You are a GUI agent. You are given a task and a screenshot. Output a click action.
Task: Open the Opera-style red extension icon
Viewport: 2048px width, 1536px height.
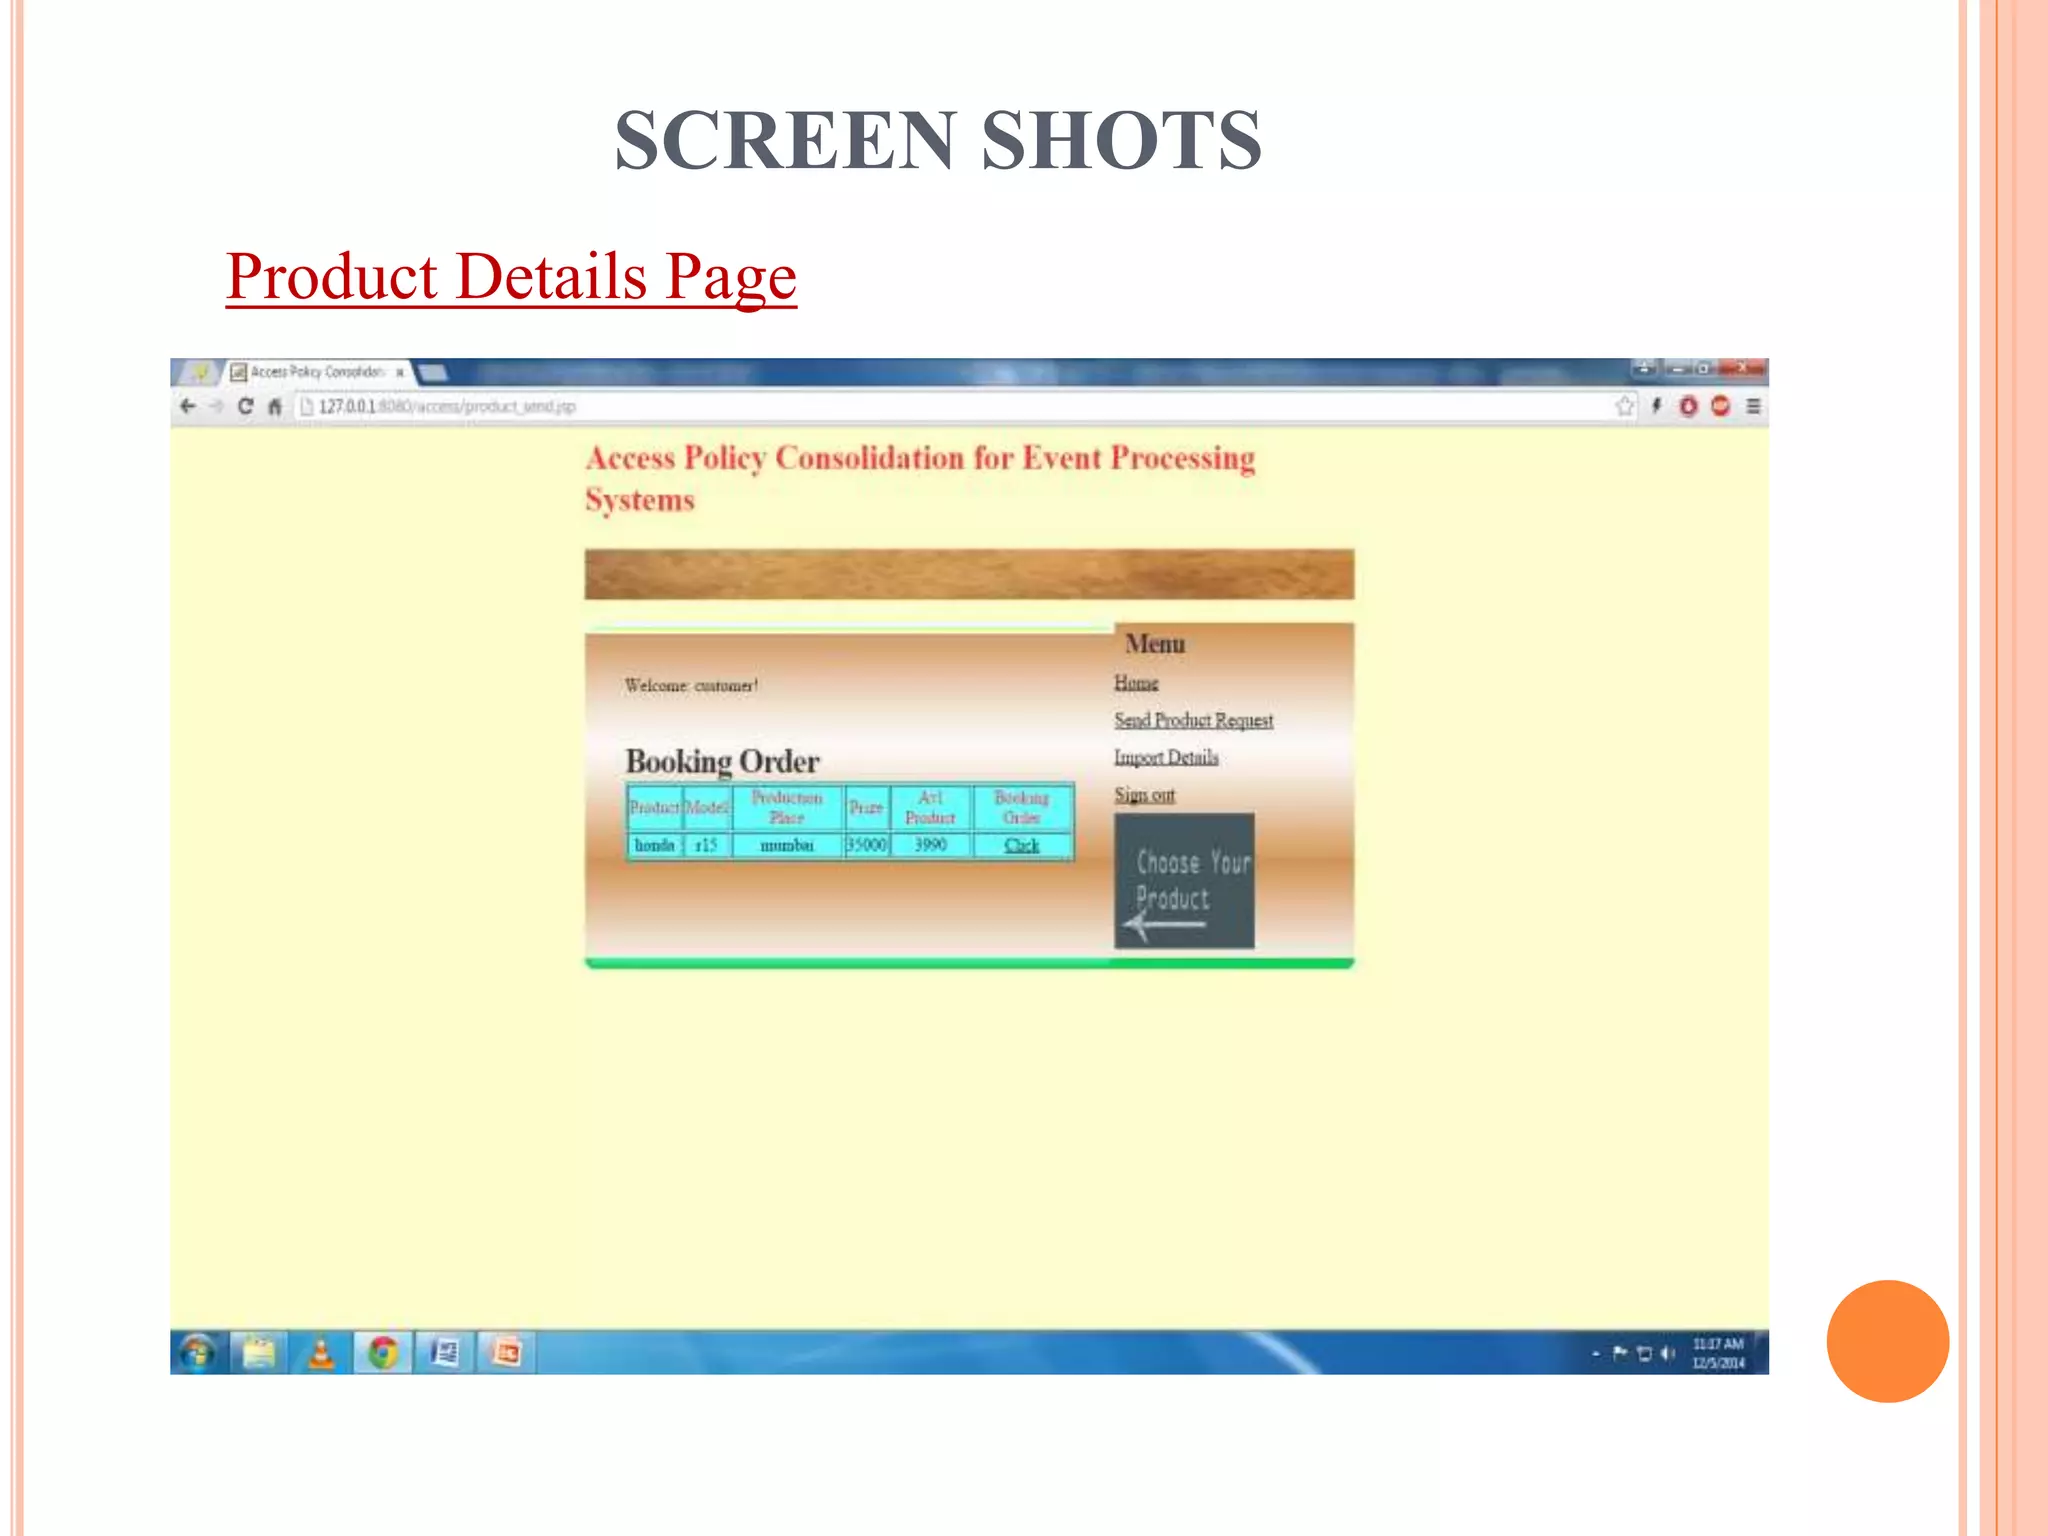pyautogui.click(x=1689, y=406)
